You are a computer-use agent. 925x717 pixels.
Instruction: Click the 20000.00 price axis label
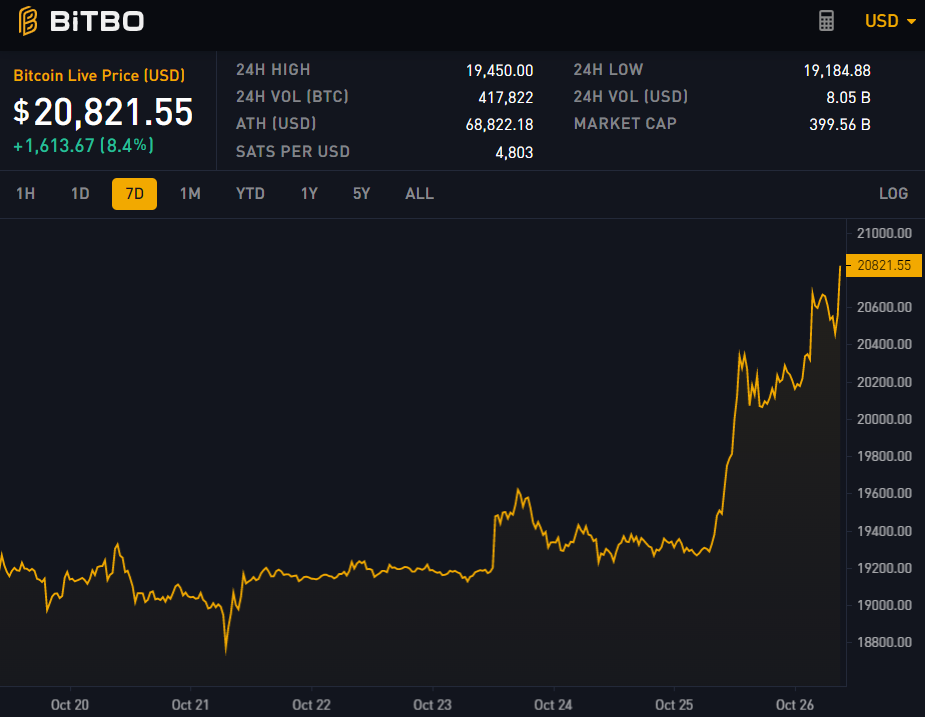tap(884, 419)
